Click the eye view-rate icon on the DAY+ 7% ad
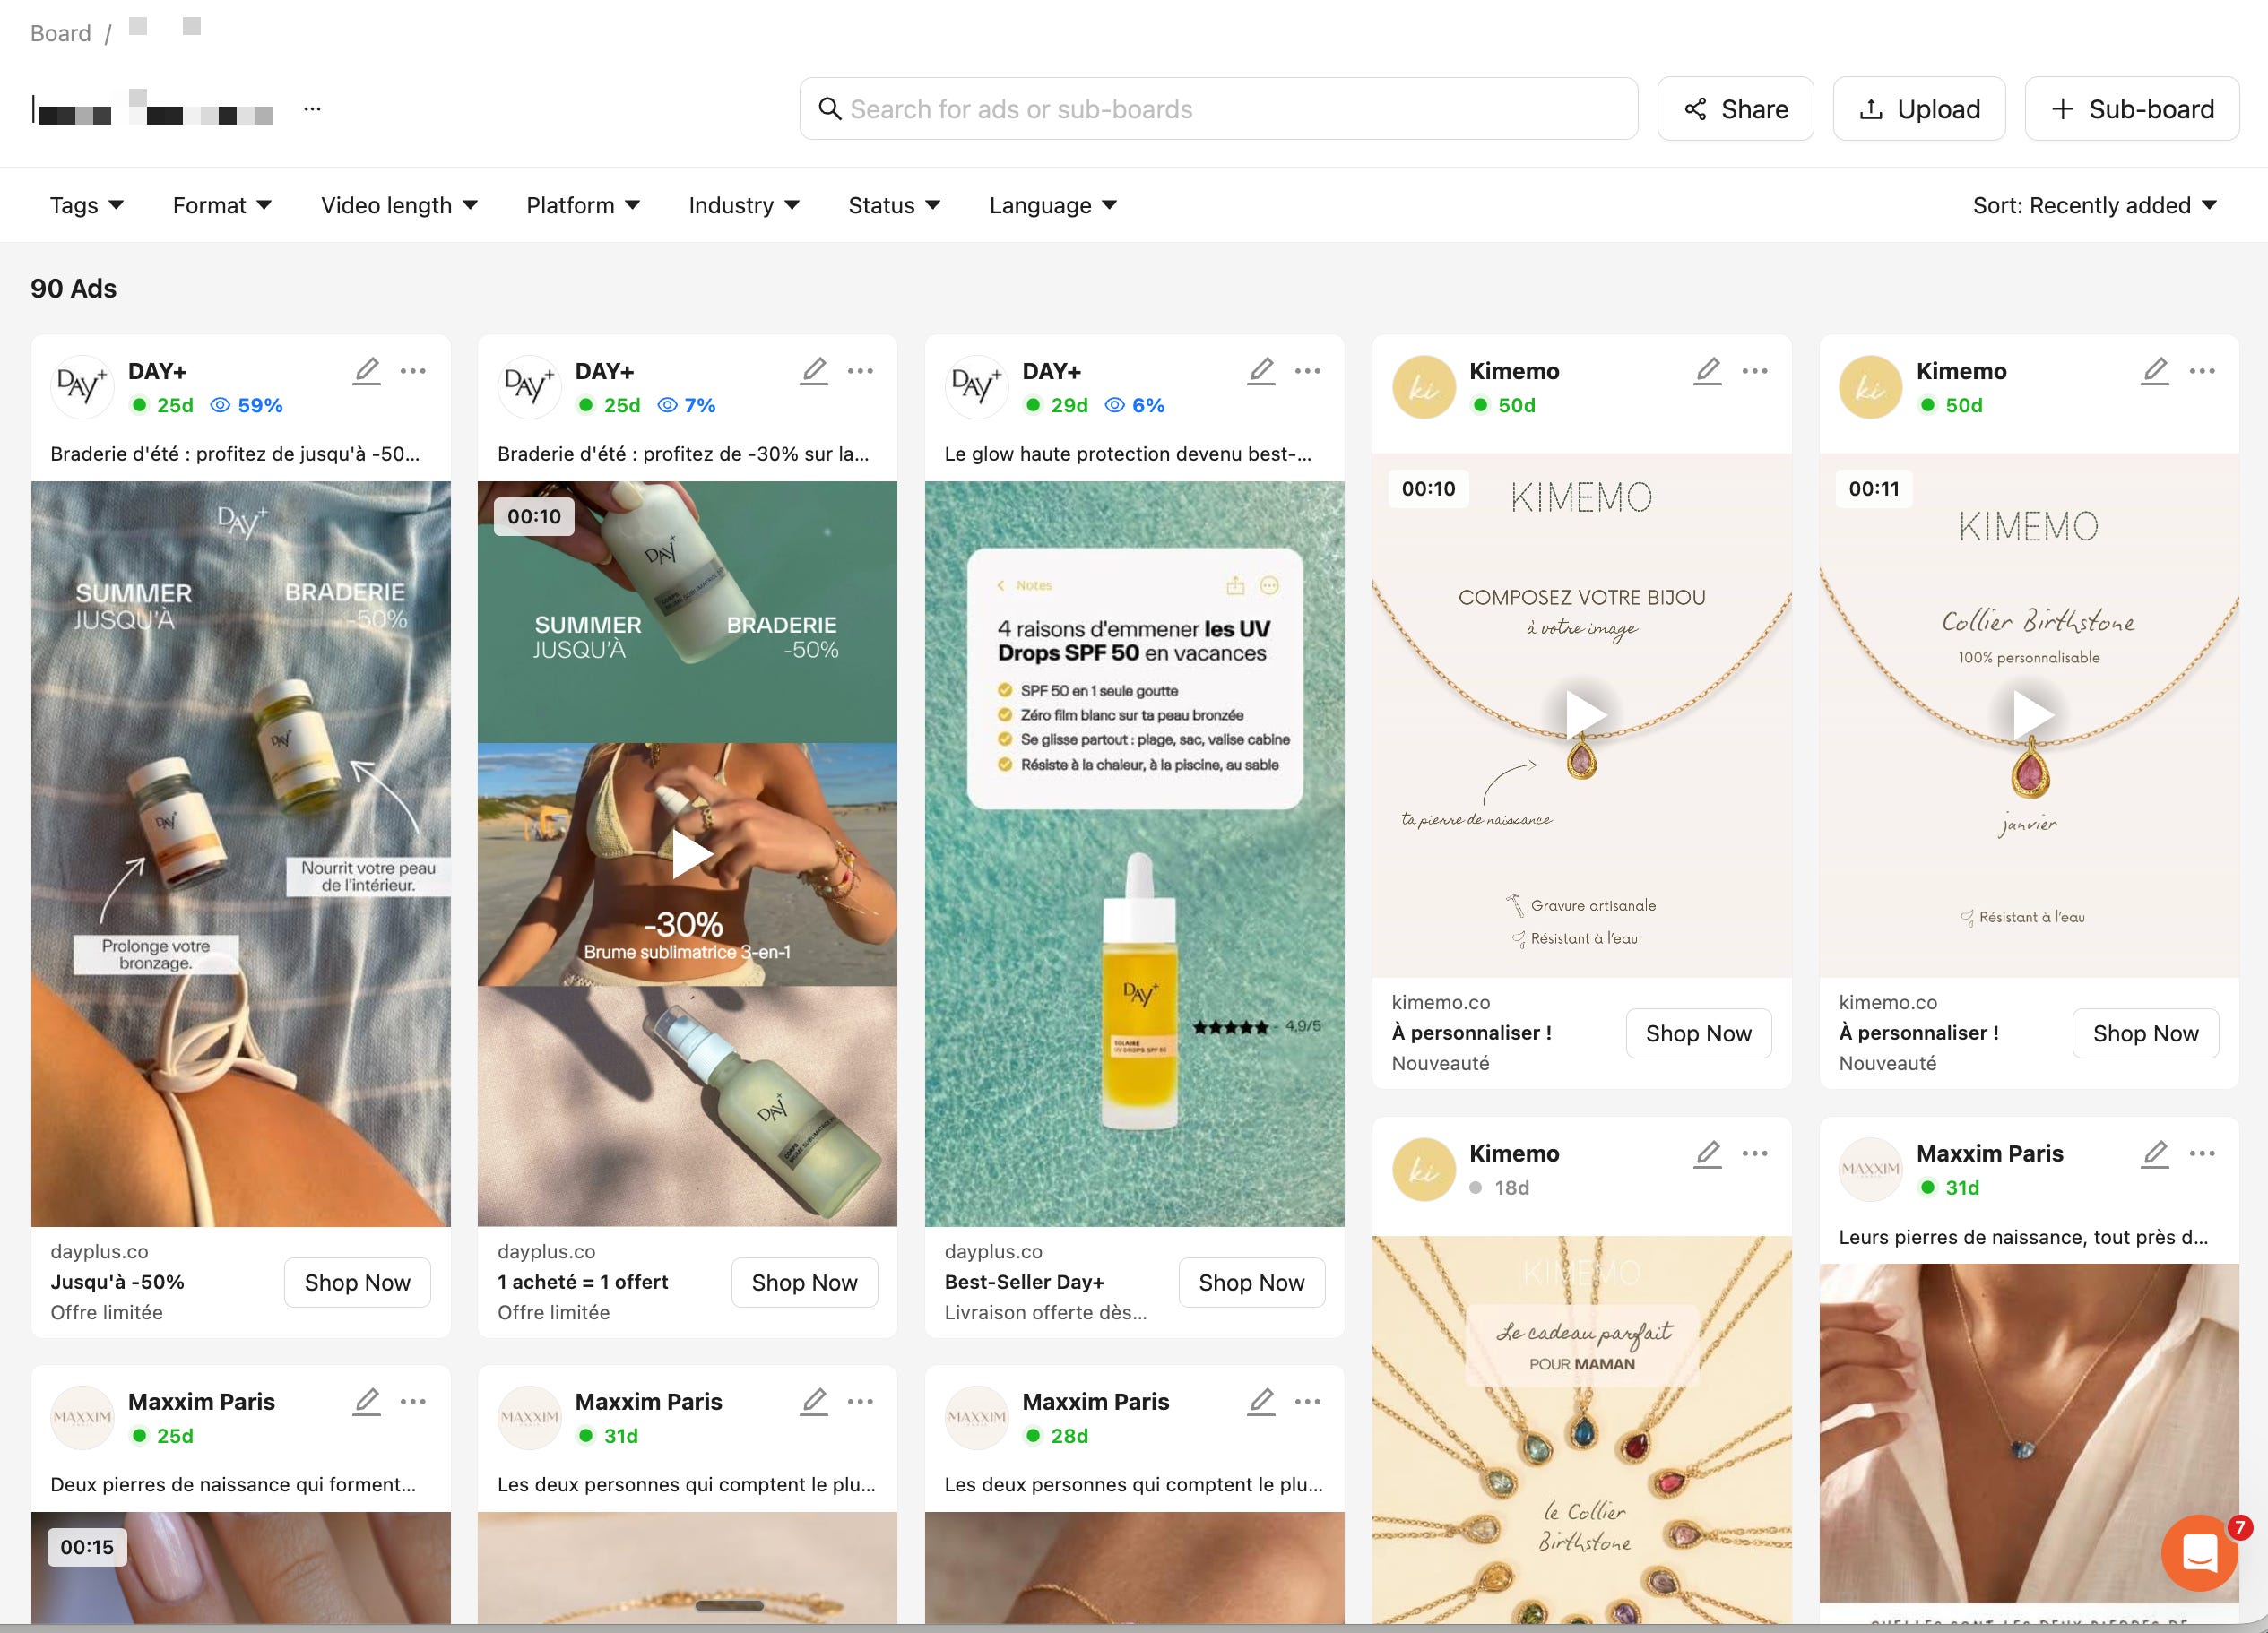This screenshot has width=2268, height=1633. [667, 405]
